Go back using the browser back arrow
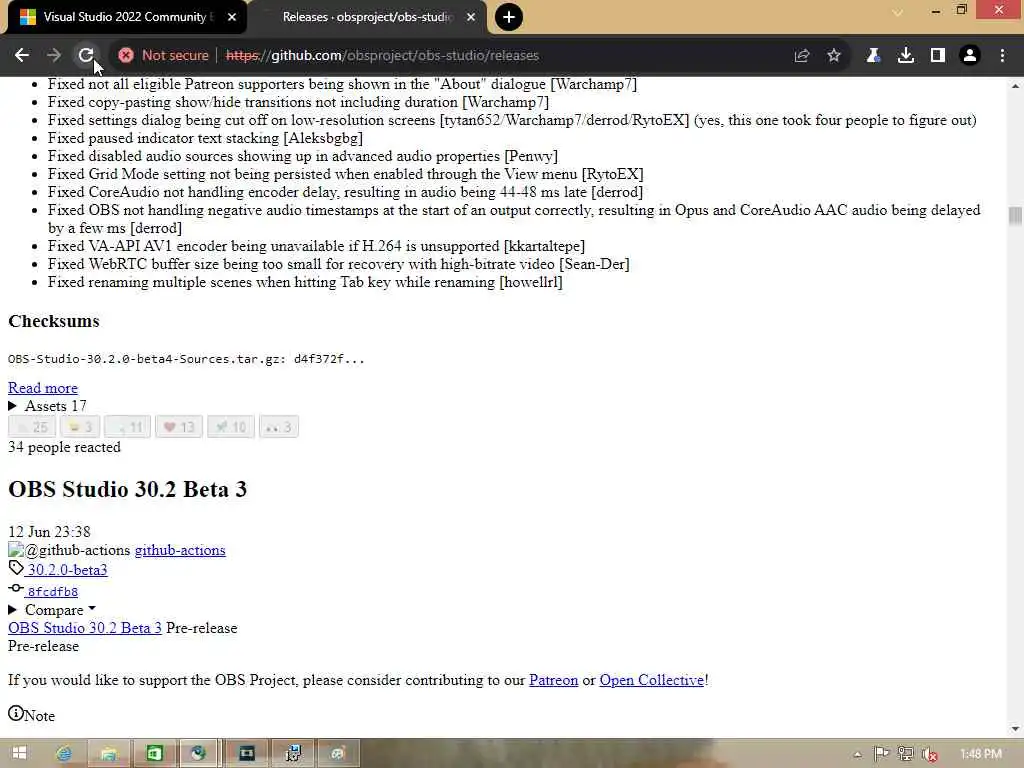The image size is (1024, 768). click(x=22, y=56)
